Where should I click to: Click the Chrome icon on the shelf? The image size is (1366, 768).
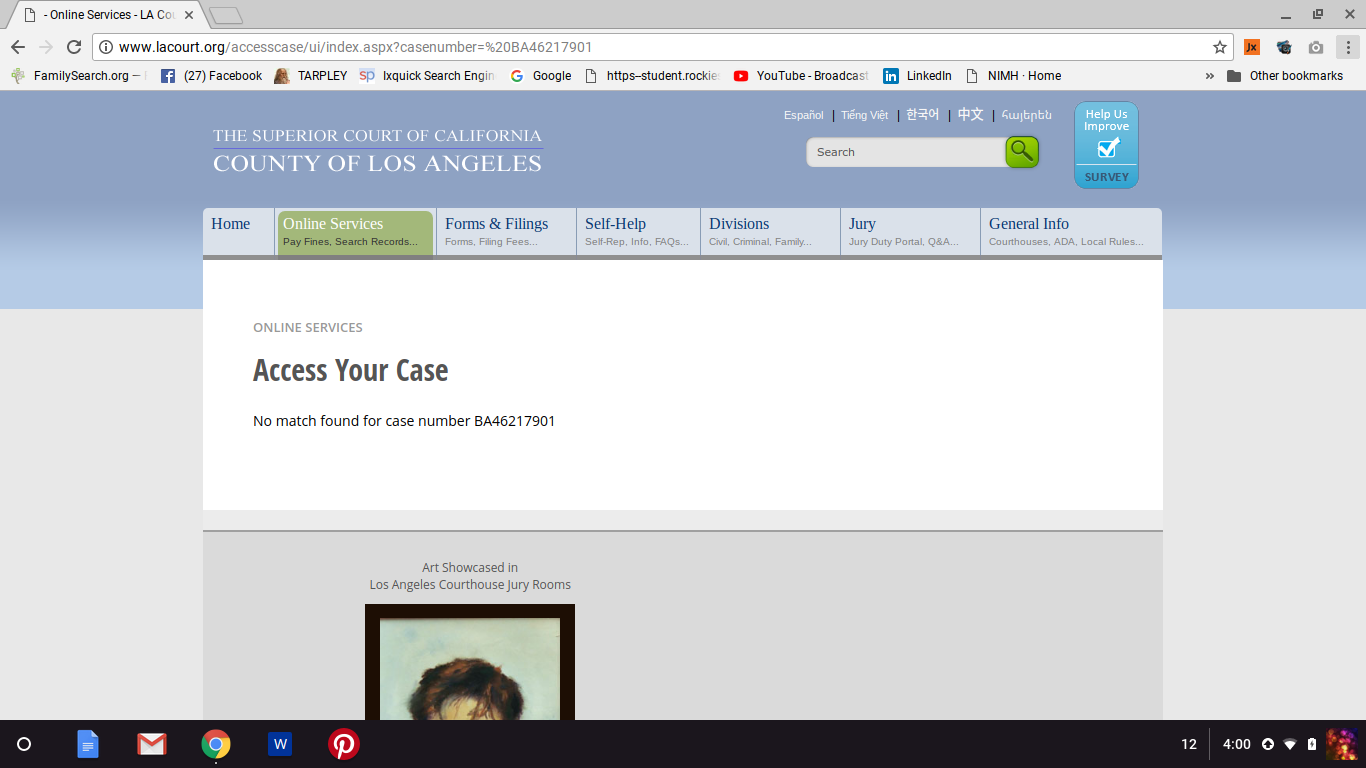coord(216,744)
